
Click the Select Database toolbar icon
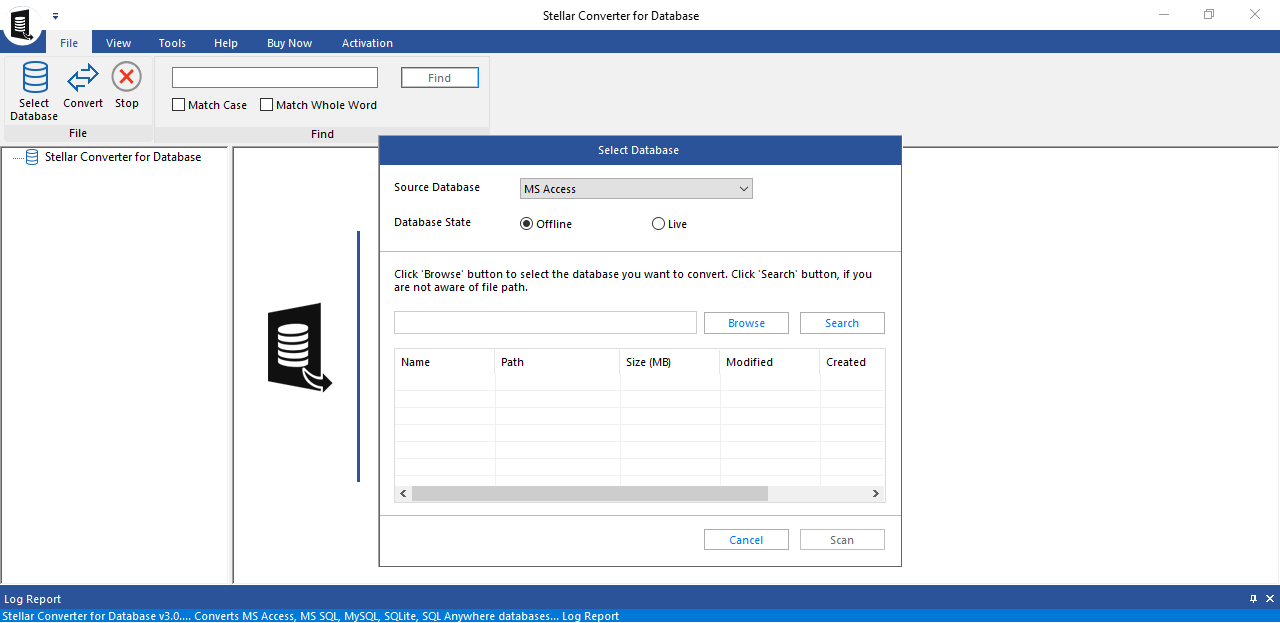tap(35, 78)
